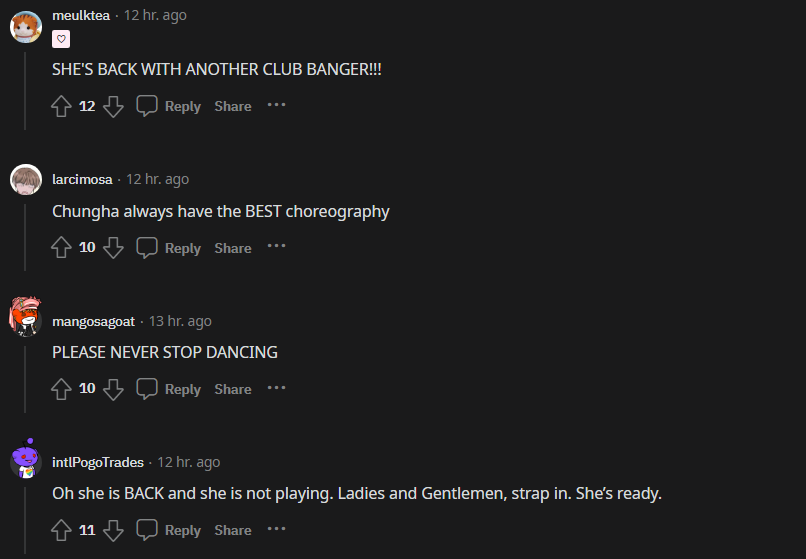The image size is (806, 559).
Task: Upvote larcimosa's choreography comment
Action: pos(61,248)
